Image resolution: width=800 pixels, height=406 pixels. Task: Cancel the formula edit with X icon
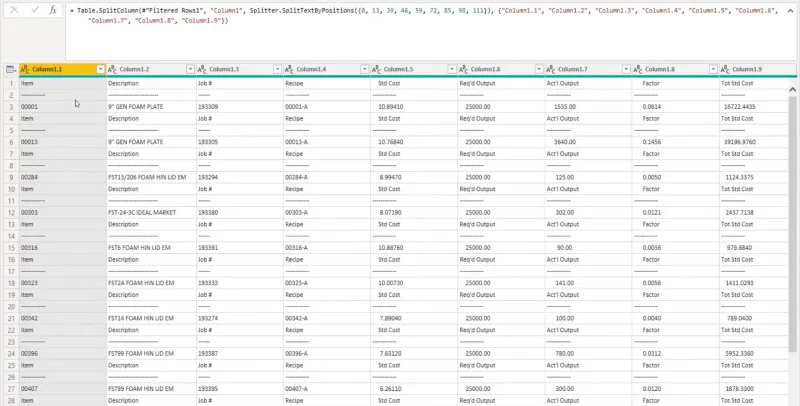(14, 10)
